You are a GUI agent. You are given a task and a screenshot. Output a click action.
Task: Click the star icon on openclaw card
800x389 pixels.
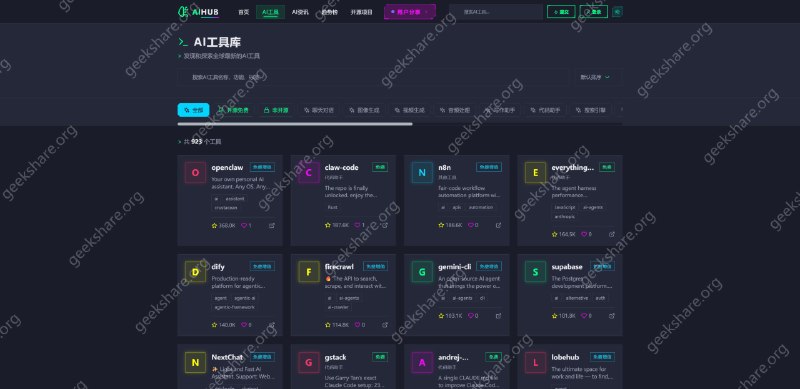(x=214, y=225)
